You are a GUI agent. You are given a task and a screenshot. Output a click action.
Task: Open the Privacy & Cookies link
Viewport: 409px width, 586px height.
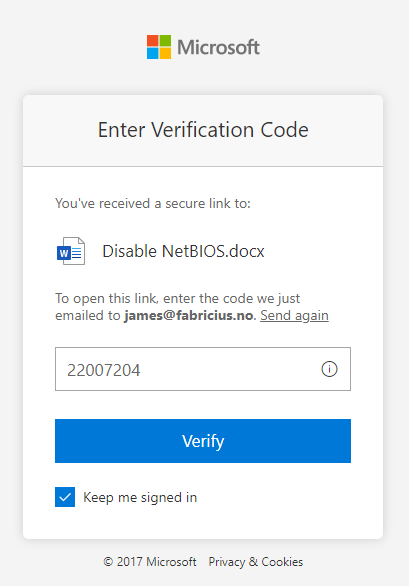[x=256, y=562]
